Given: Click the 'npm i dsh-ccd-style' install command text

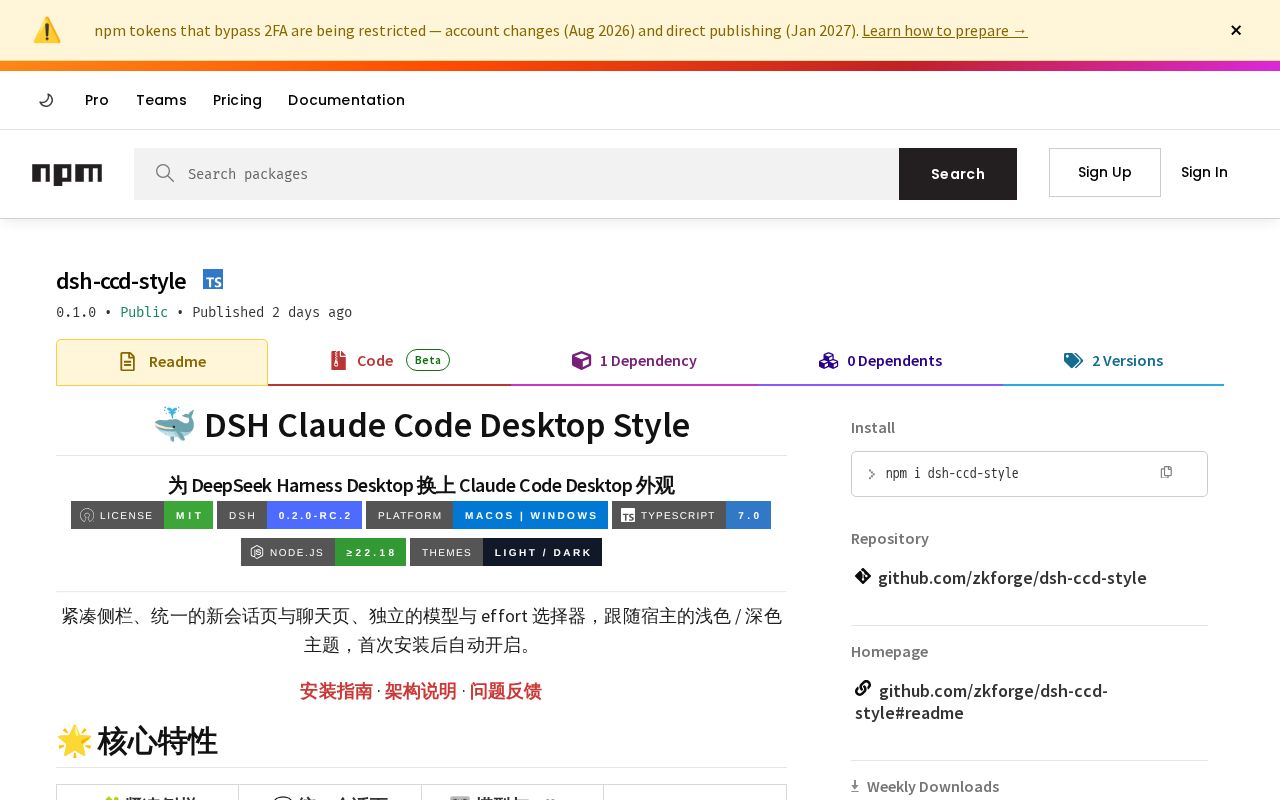Looking at the screenshot, I should [952, 473].
